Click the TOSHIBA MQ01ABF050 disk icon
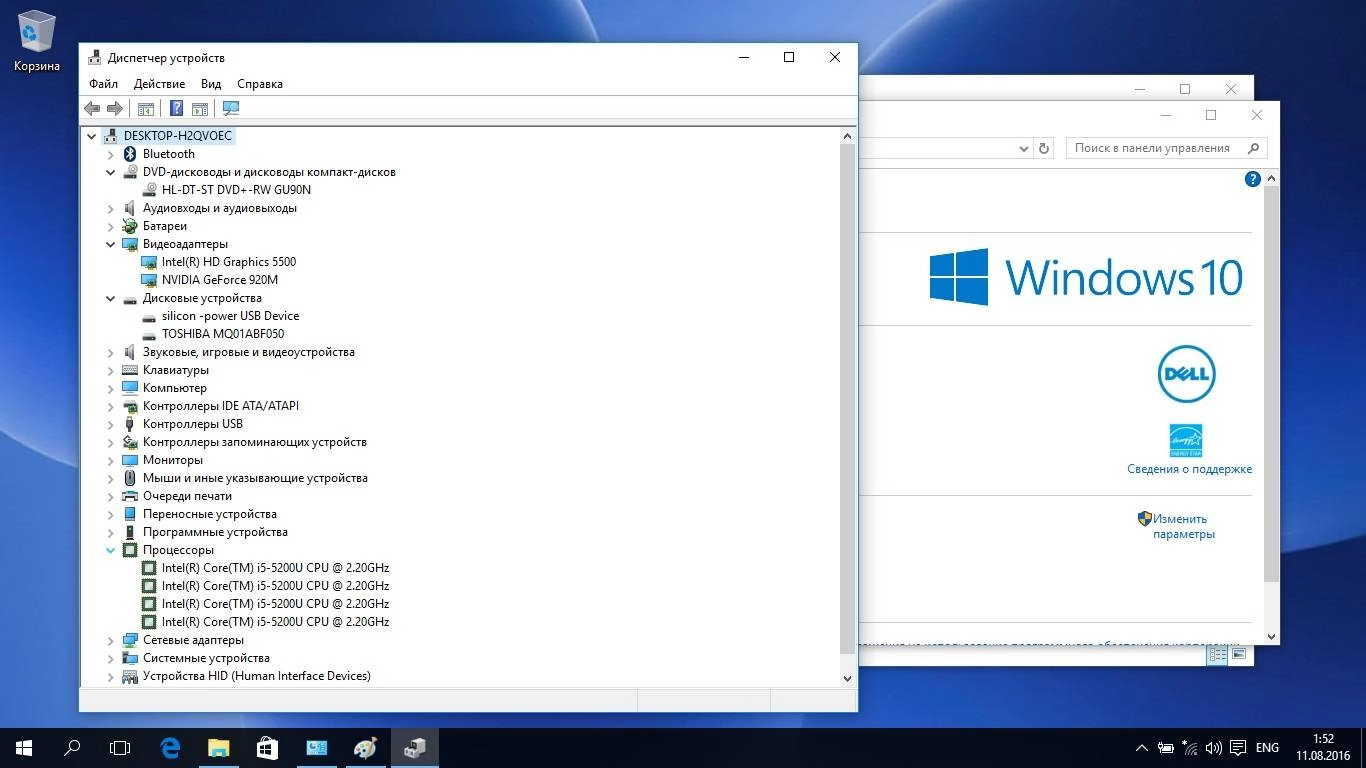 (149, 334)
